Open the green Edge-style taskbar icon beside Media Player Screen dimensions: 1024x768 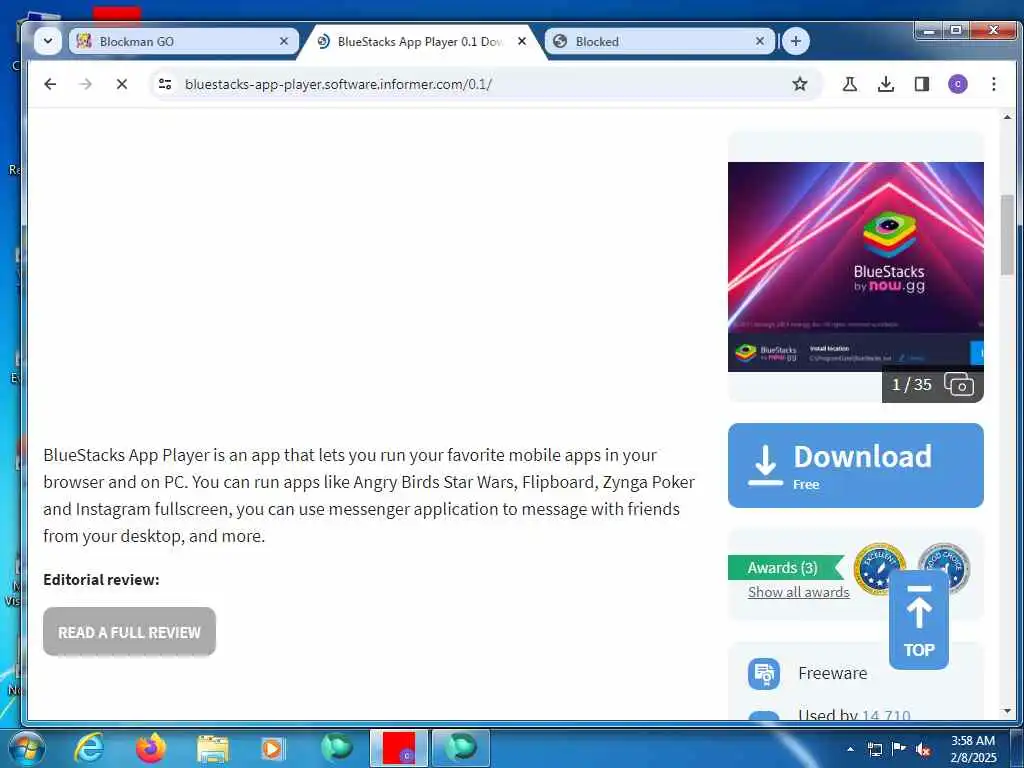[x=336, y=748]
